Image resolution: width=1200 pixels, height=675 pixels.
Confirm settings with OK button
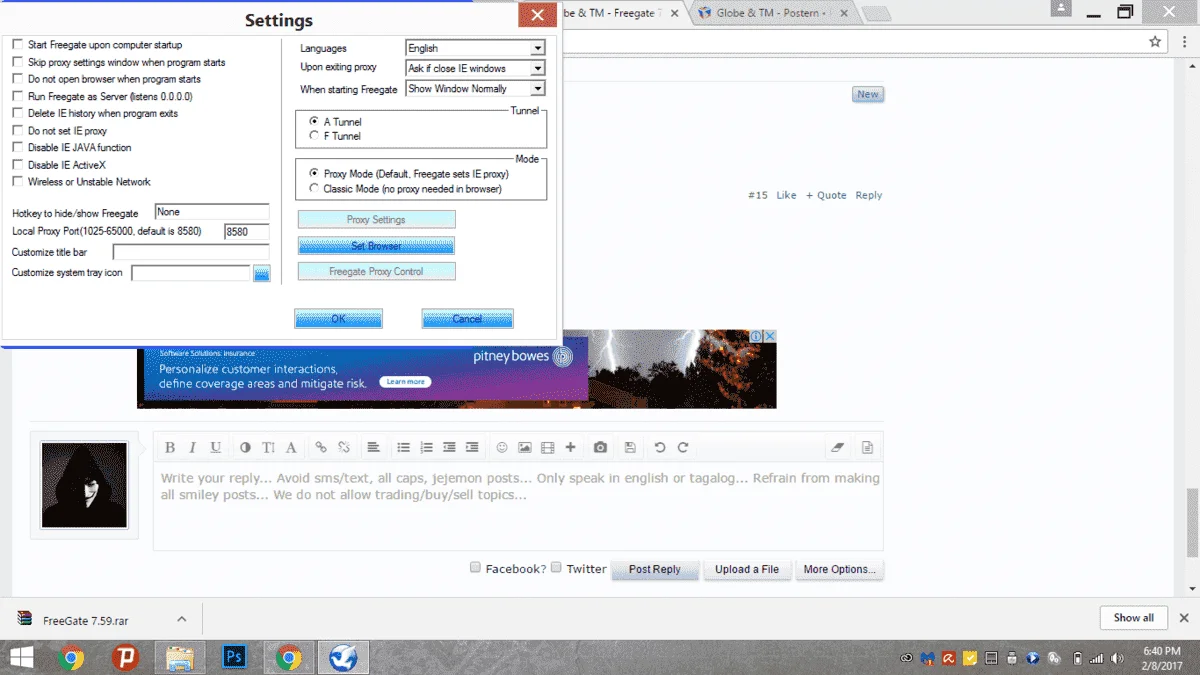coord(338,318)
